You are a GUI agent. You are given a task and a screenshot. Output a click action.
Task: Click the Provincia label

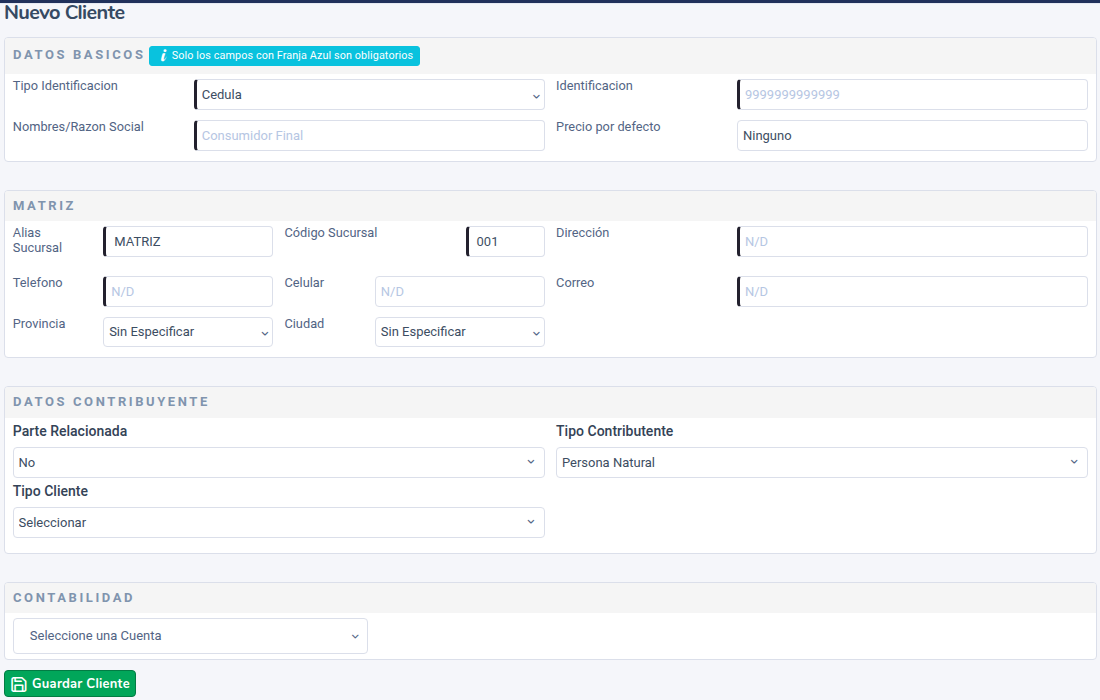pyautogui.click(x=39, y=324)
